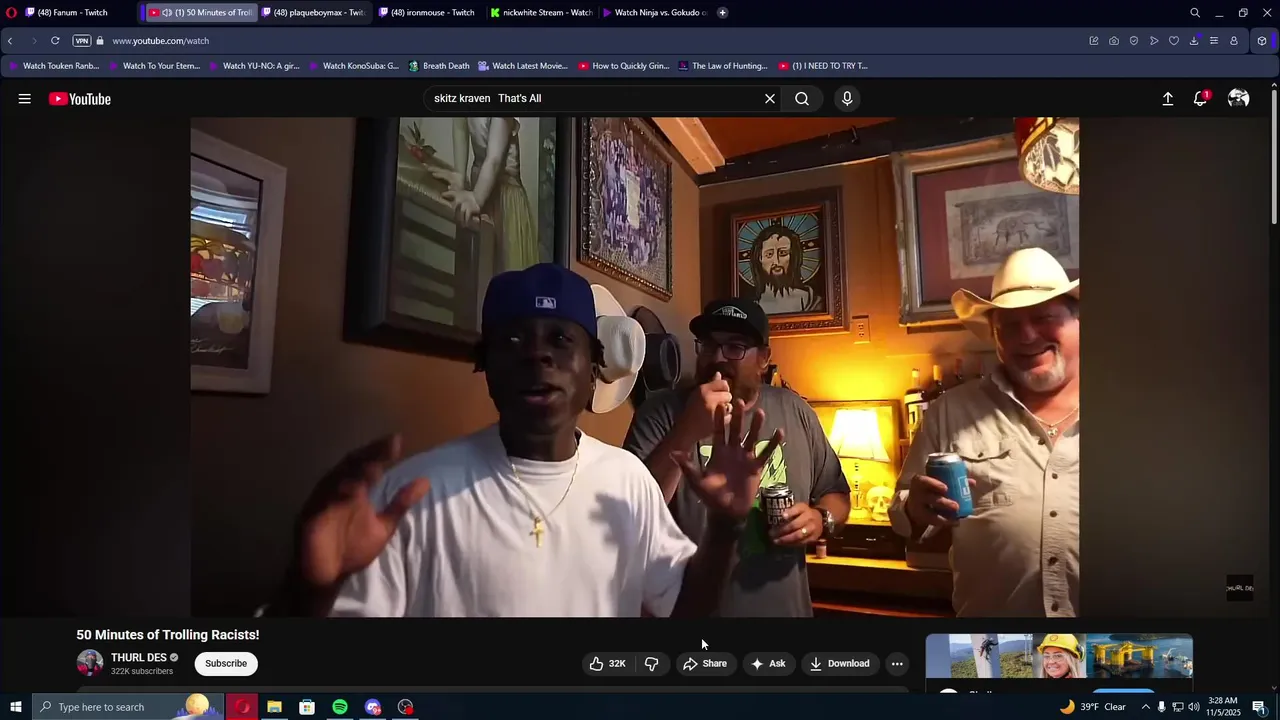1280x720 pixels.
Task: Reload the page
Action: (x=55, y=41)
